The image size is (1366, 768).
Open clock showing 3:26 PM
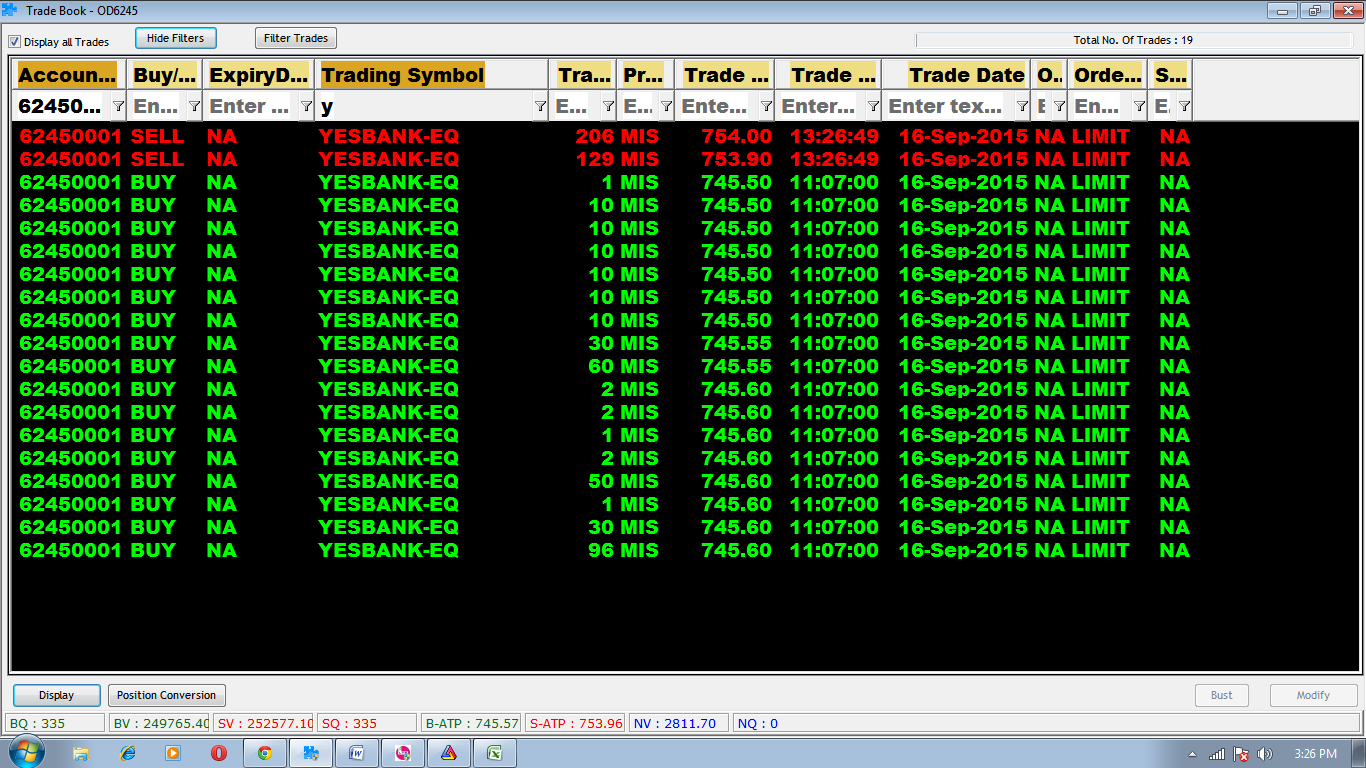coord(1315,753)
